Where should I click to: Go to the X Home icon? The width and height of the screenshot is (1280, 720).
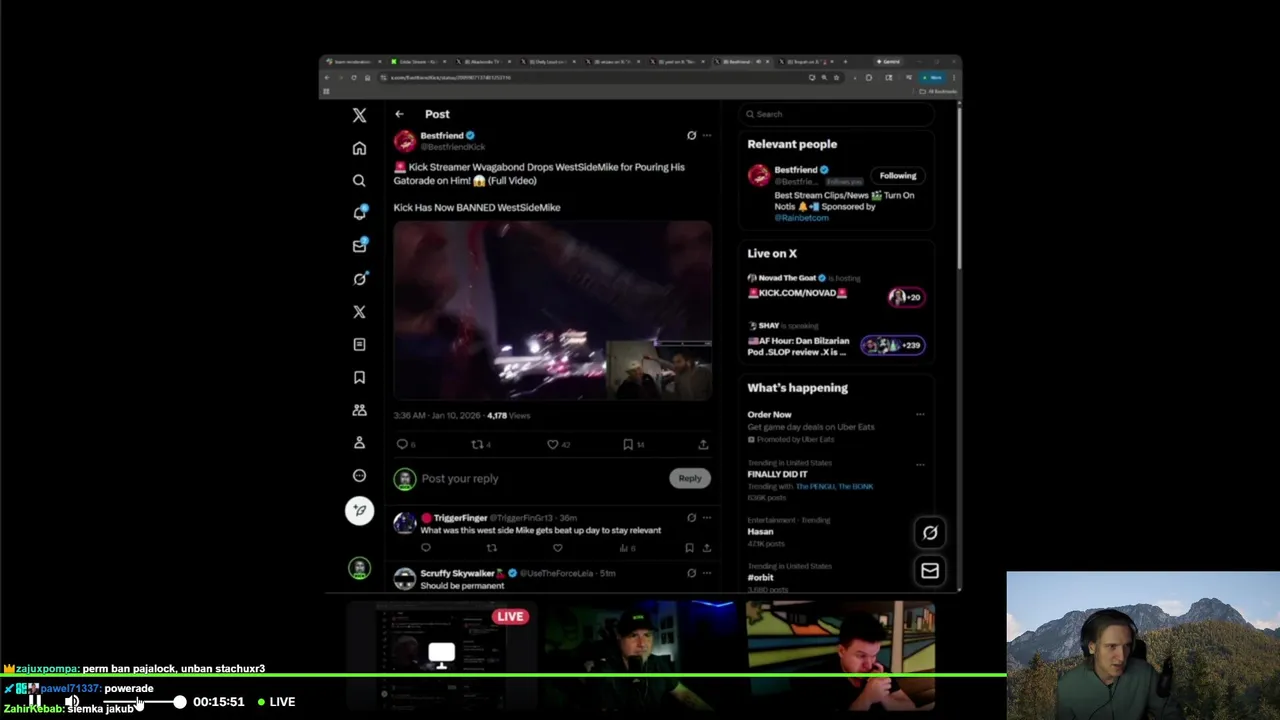(x=359, y=148)
